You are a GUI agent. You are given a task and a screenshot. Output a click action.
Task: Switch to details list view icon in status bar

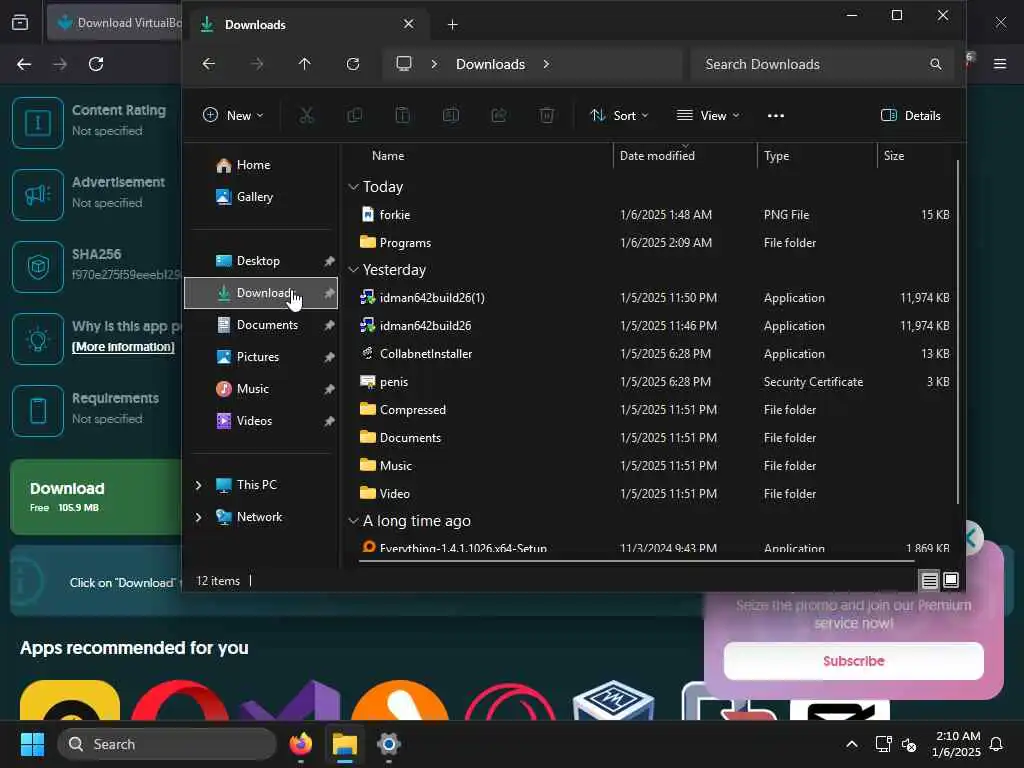929,580
